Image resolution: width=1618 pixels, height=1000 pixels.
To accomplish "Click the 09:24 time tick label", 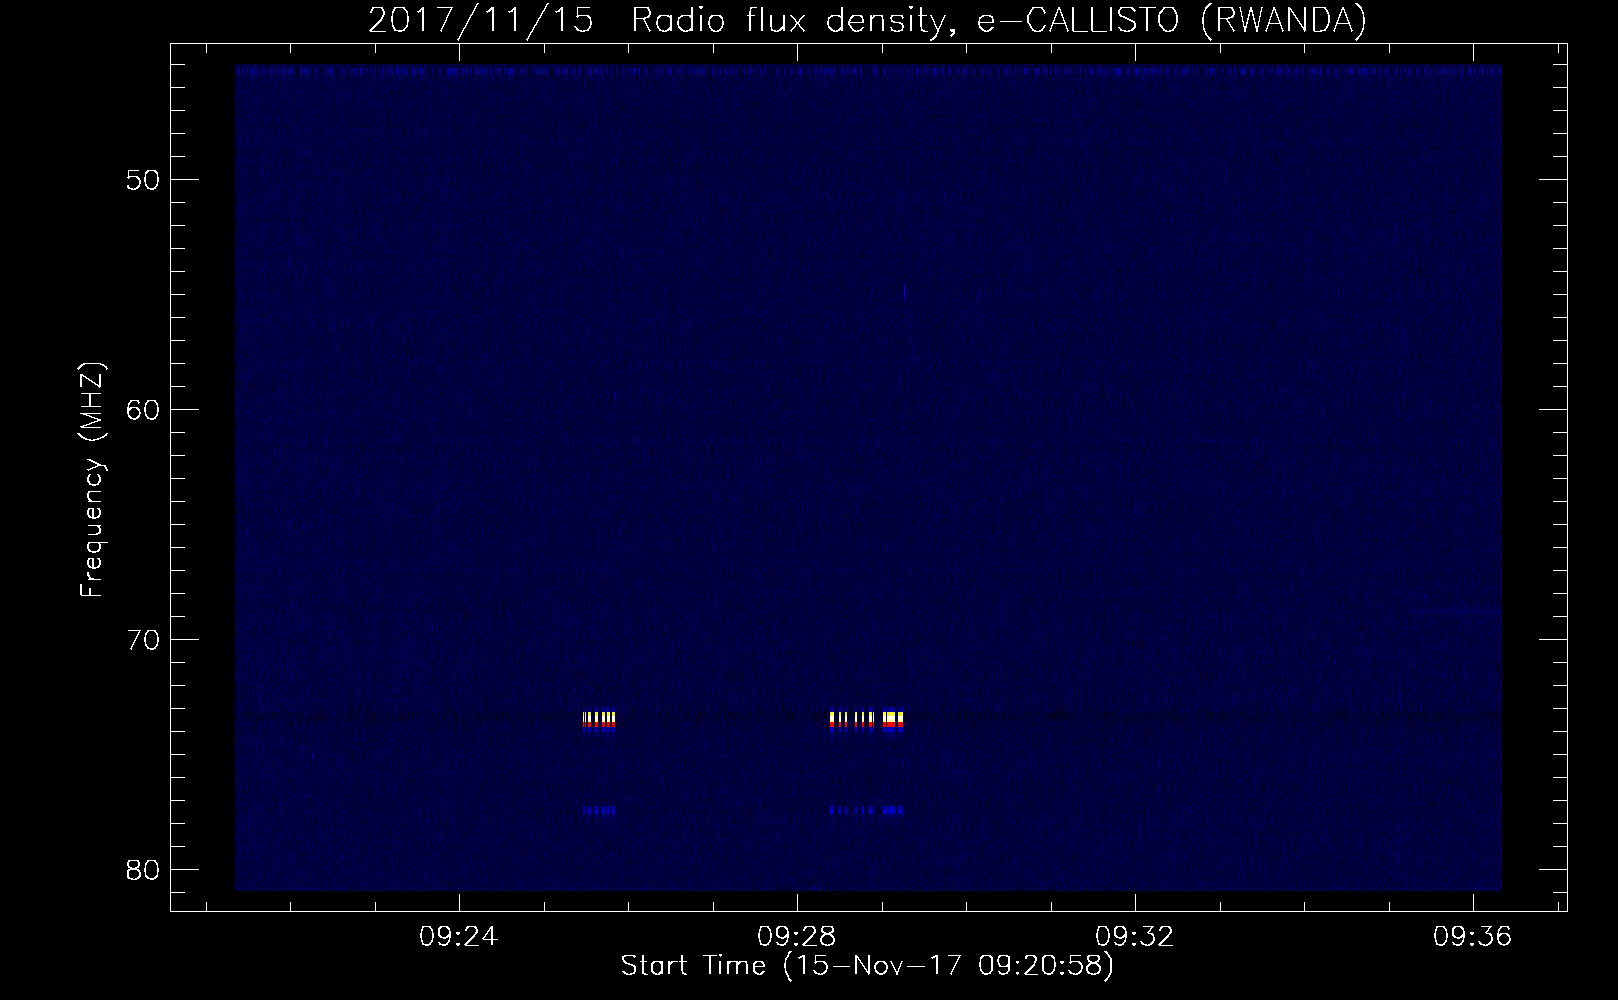I will click(459, 938).
